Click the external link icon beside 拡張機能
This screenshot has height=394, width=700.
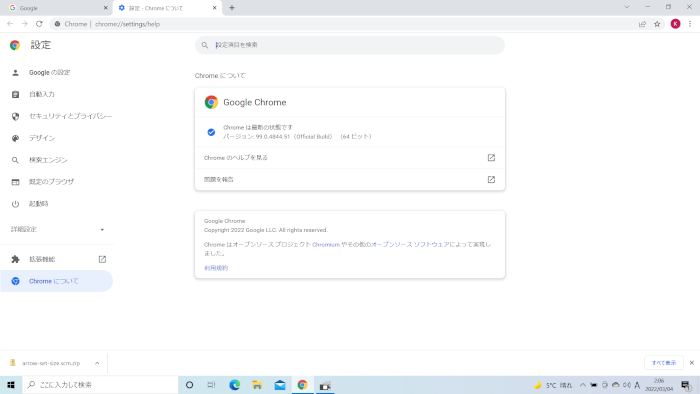coord(102,259)
